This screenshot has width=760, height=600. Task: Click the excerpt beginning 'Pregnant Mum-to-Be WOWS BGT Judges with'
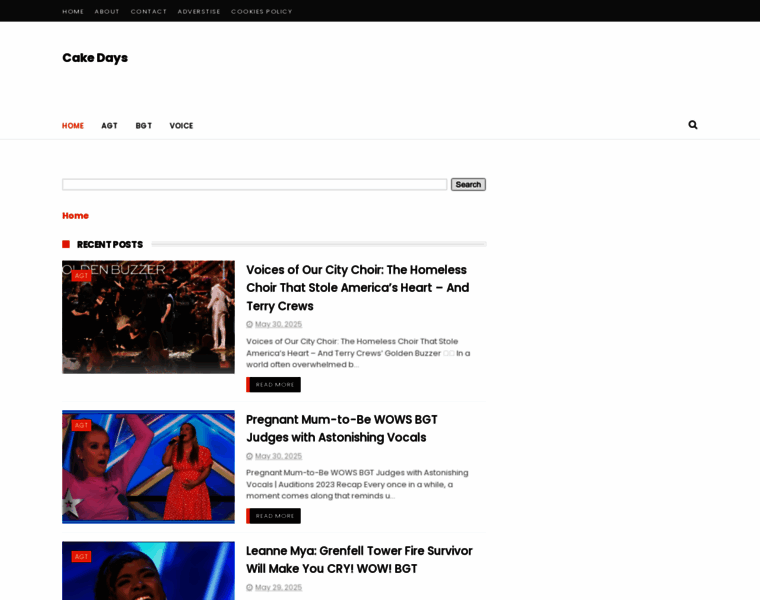pos(357,484)
